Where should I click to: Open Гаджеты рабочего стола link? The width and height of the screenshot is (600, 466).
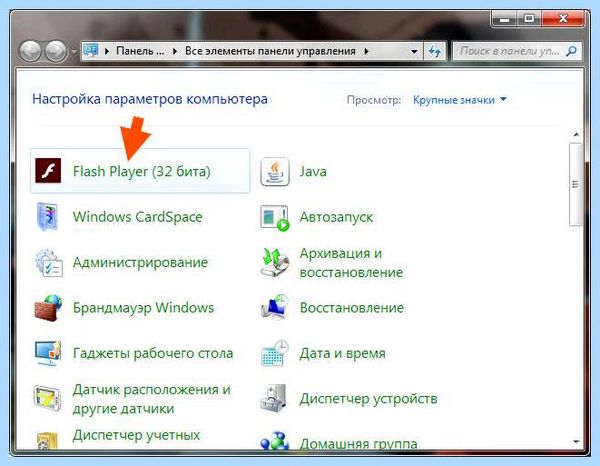coord(153,353)
